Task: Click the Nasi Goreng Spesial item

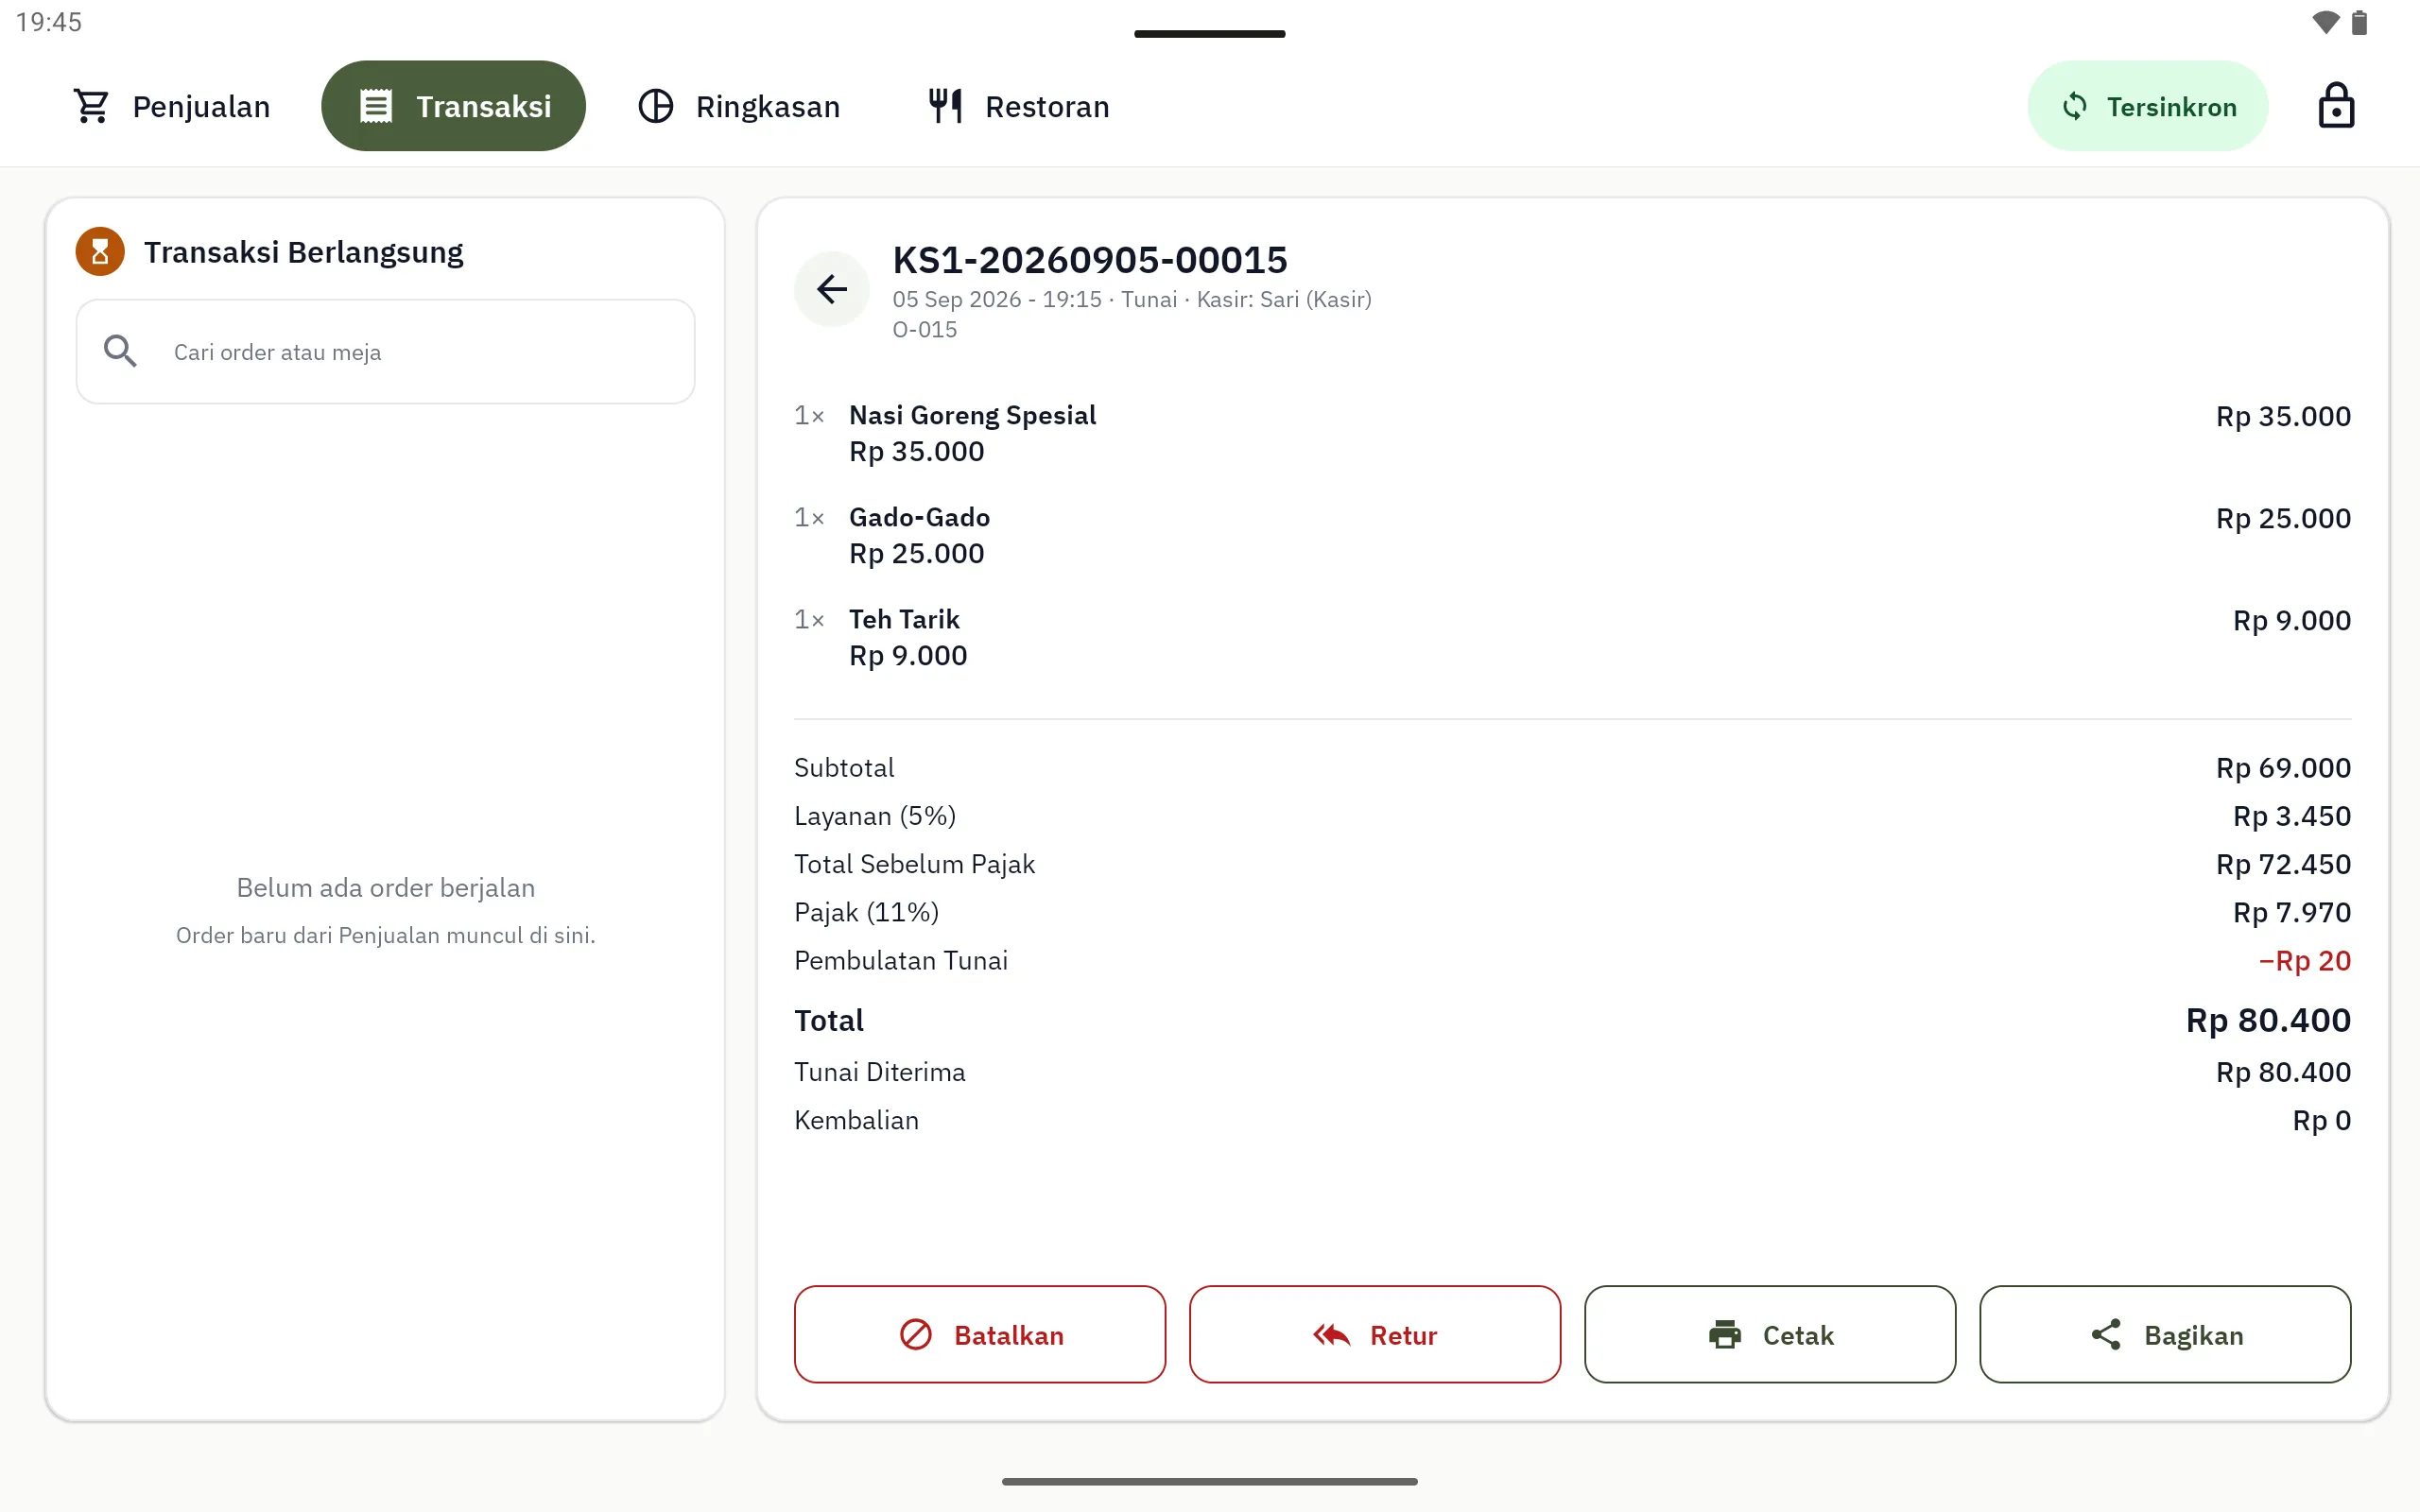Action: point(972,415)
